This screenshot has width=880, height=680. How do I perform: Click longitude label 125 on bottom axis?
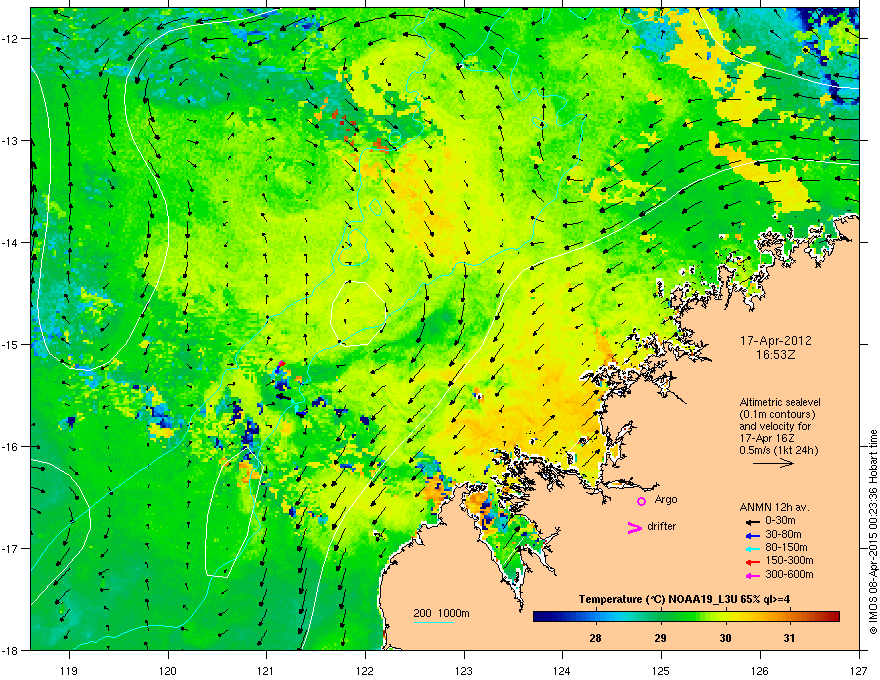coord(661,670)
